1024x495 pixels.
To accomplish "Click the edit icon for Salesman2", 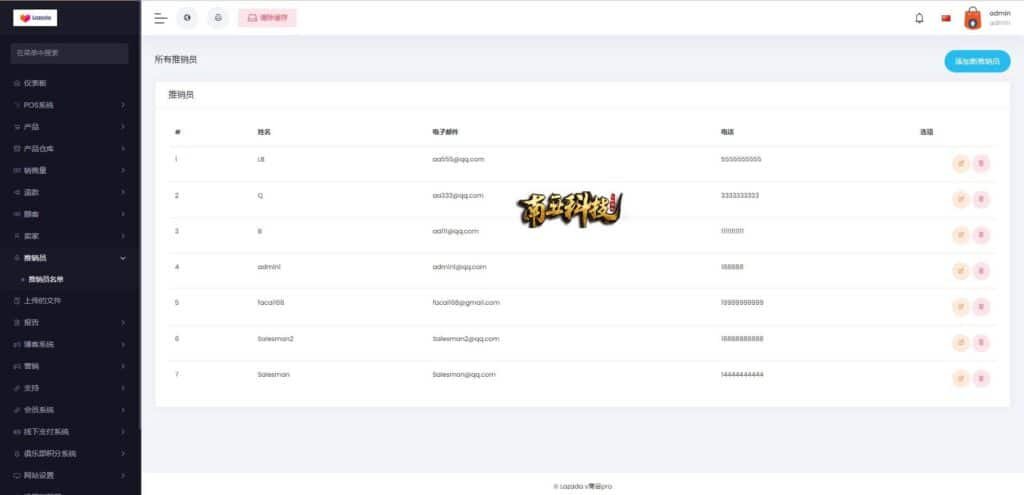I will coord(960,342).
